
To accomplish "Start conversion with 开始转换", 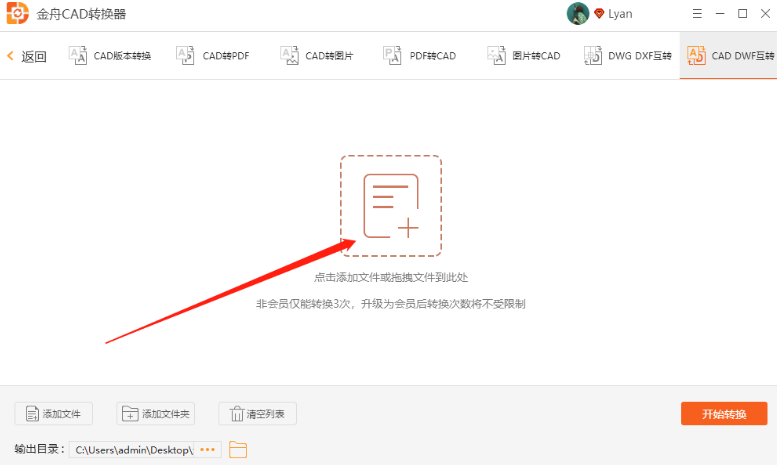I will (724, 413).
